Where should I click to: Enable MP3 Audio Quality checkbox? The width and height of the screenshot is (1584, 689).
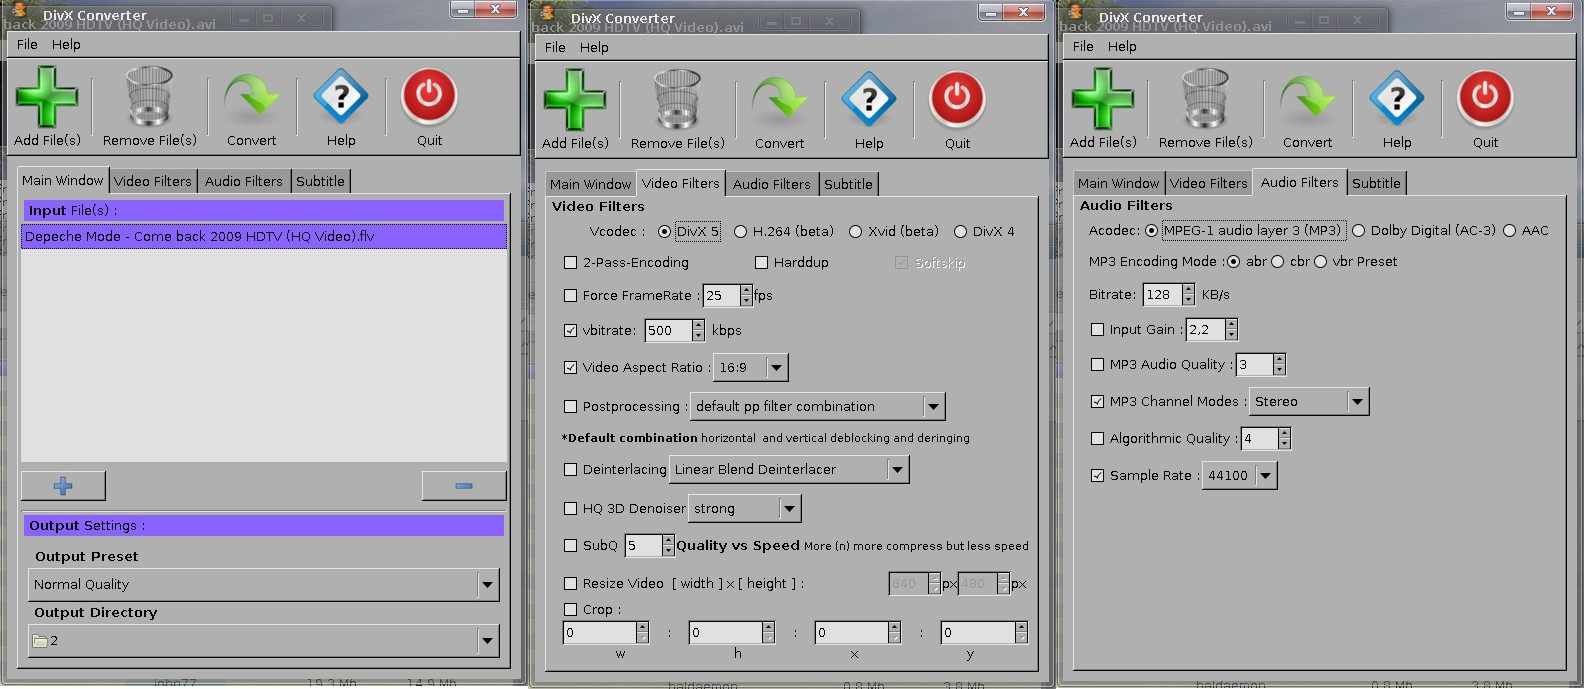pyautogui.click(x=1098, y=365)
